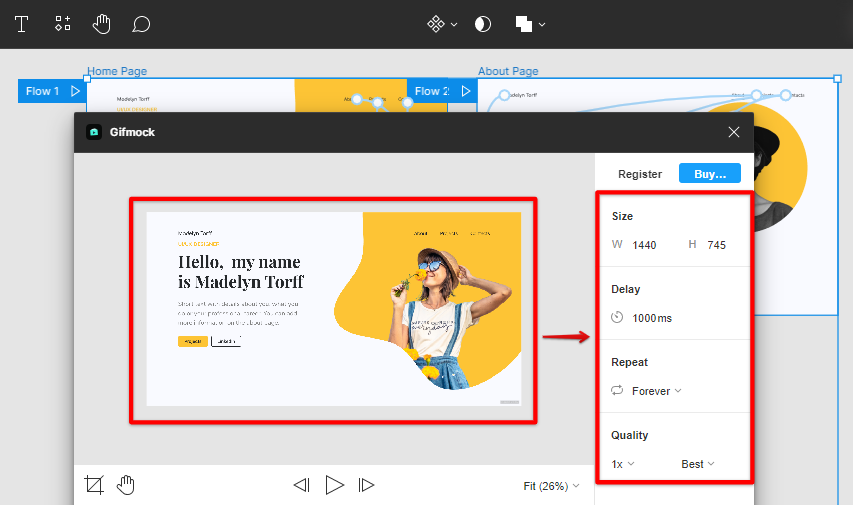Viewport: 853px width, 505px height.
Task: Click the Flow 1 play button
Action: pos(75,91)
